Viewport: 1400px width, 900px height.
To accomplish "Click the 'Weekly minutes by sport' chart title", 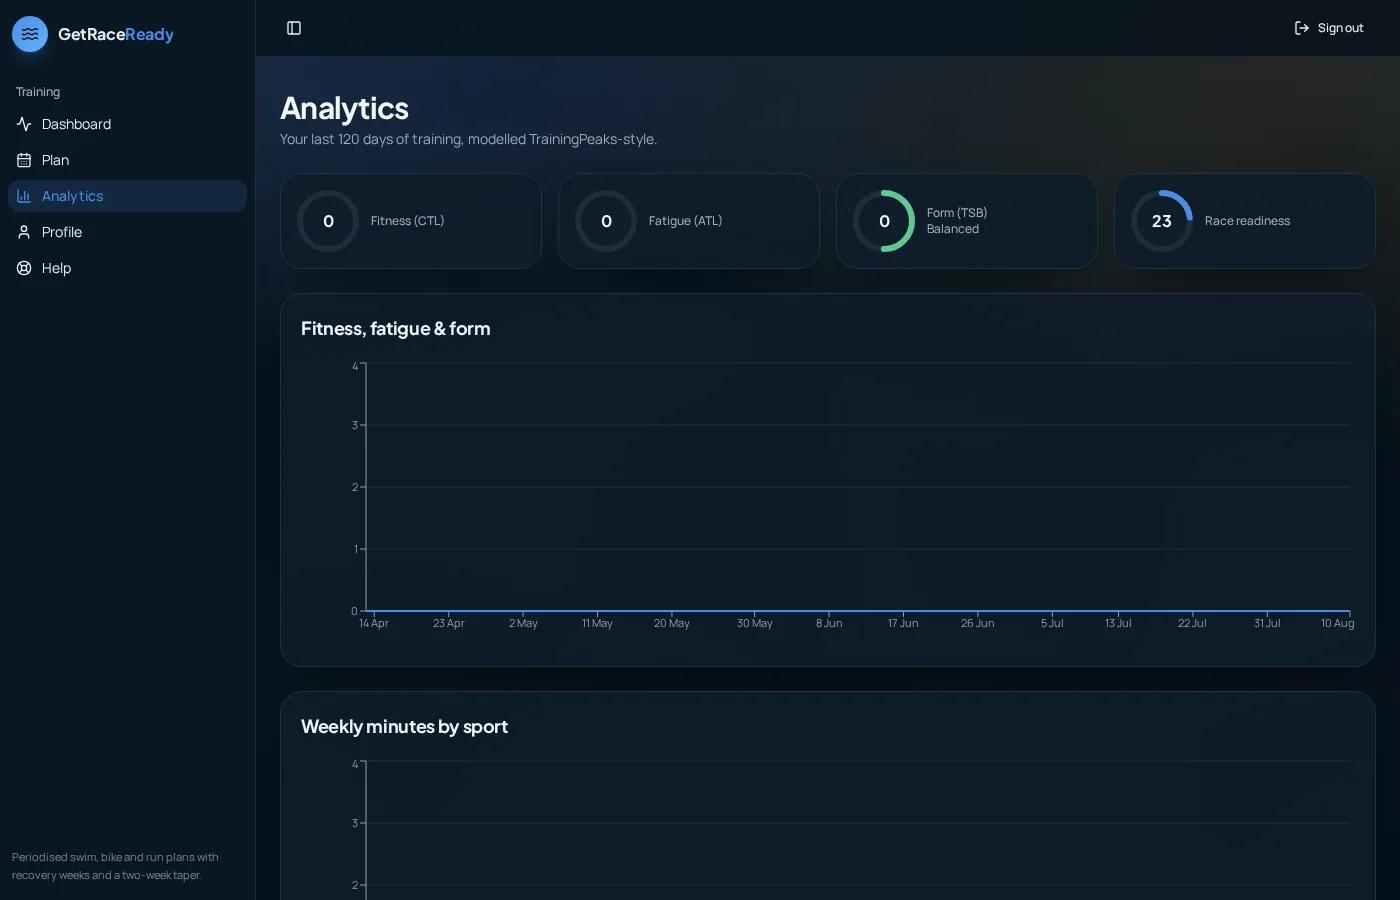I will tap(404, 726).
